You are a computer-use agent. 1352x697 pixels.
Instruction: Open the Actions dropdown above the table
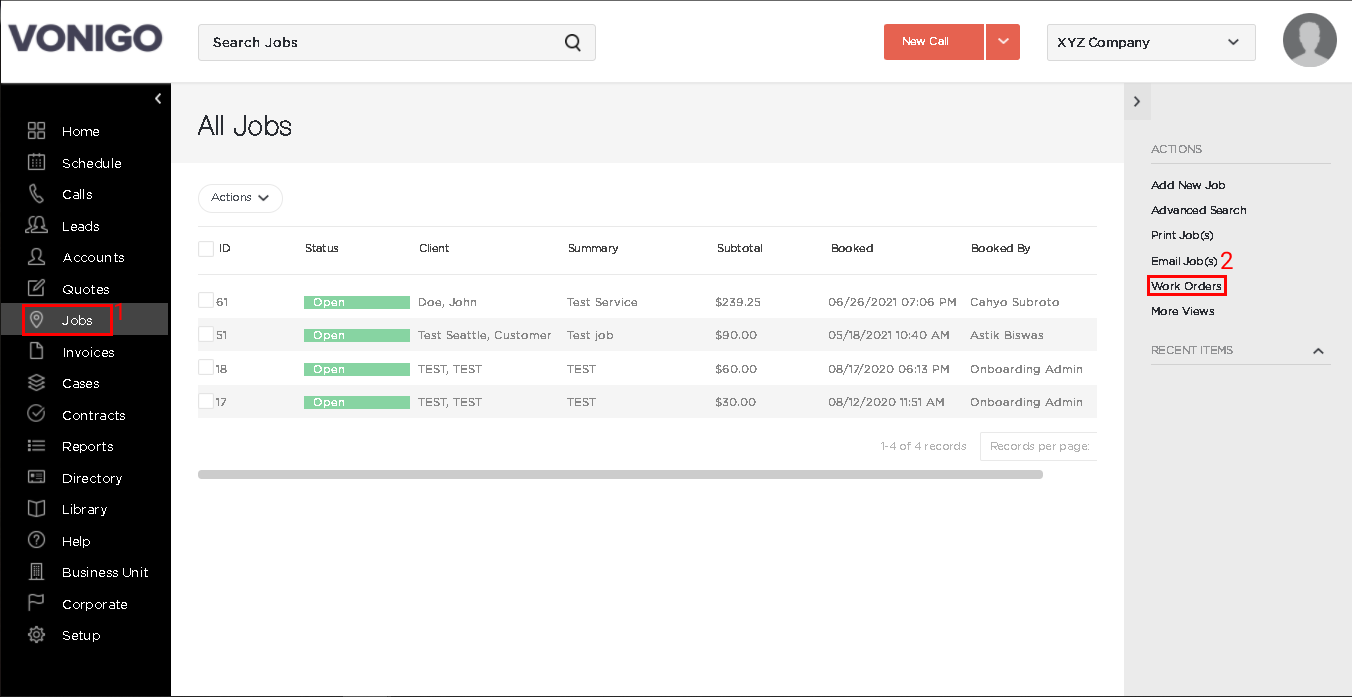240,198
